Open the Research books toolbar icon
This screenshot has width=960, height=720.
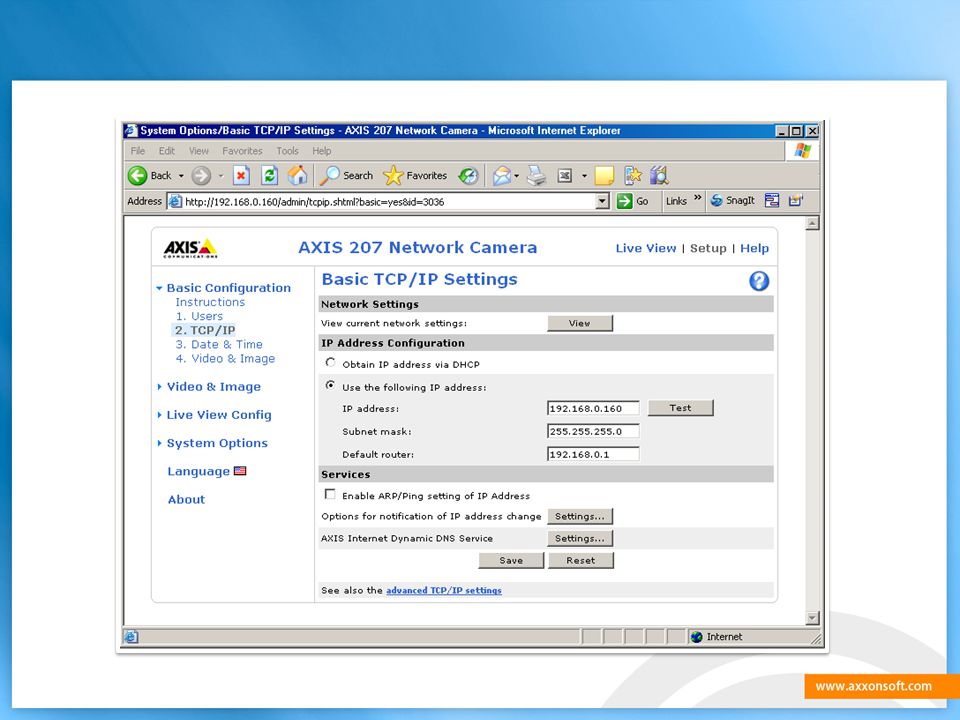click(x=659, y=176)
